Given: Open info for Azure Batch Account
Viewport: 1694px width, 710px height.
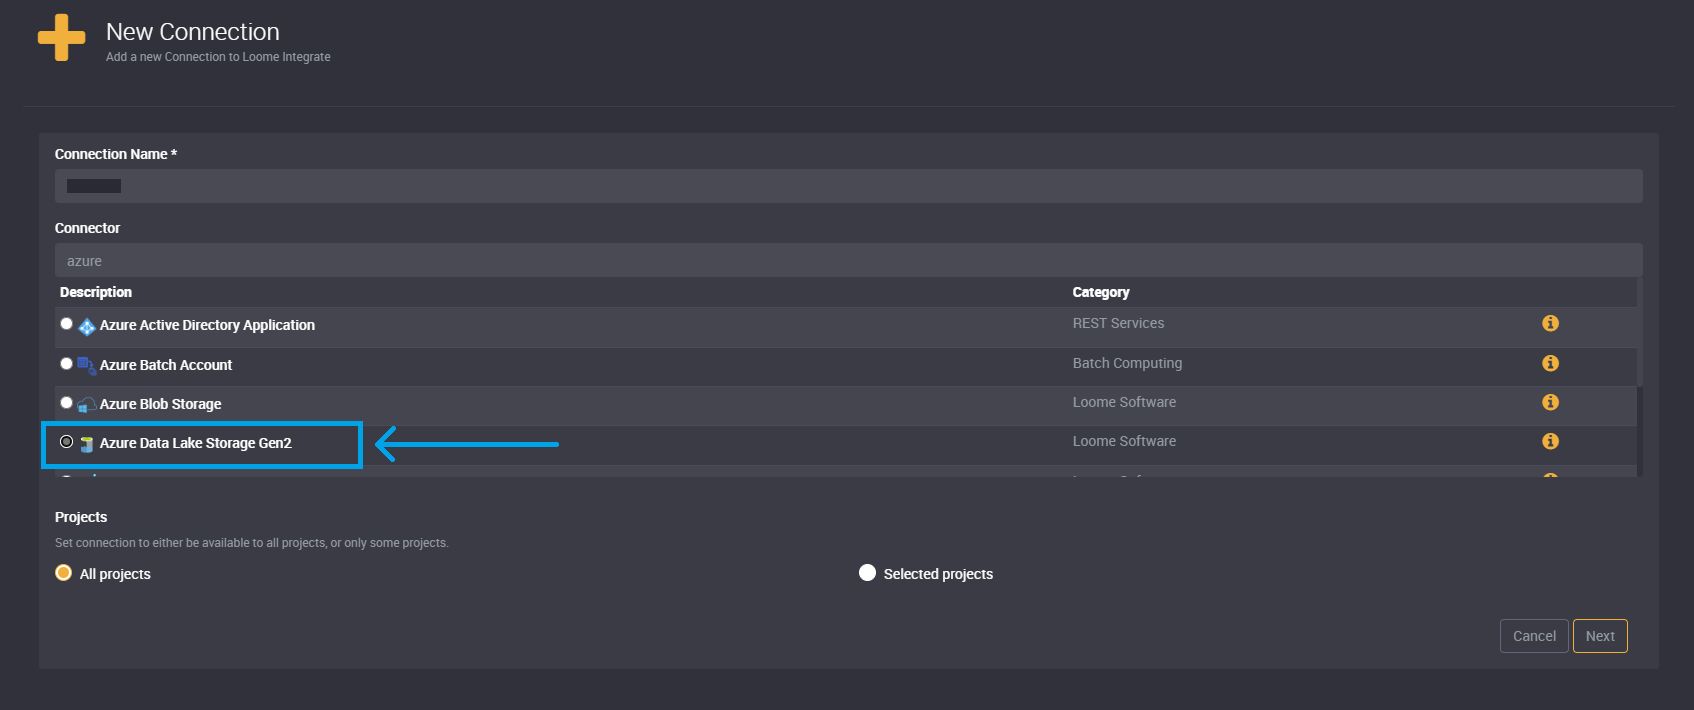Looking at the screenshot, I should pos(1550,363).
